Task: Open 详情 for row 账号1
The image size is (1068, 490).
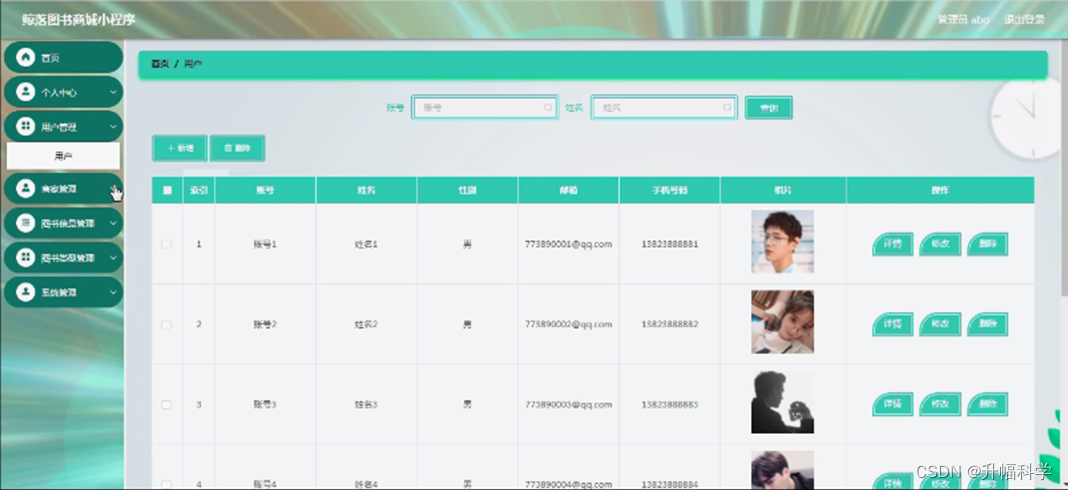Action: 892,244
